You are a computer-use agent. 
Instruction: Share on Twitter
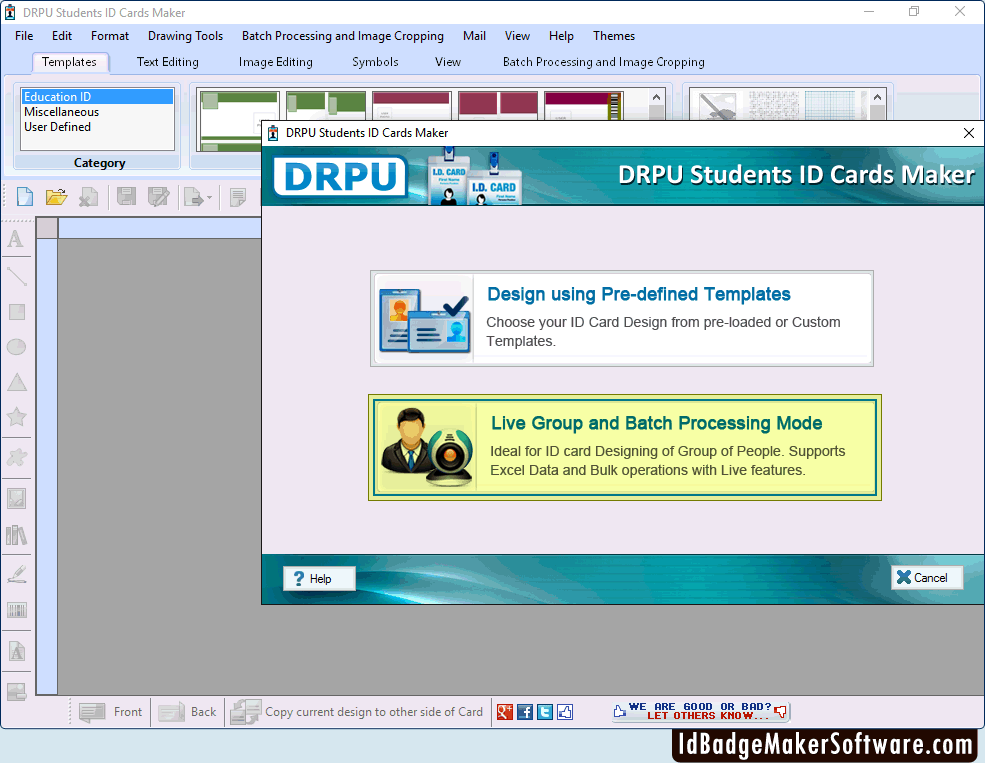click(545, 712)
